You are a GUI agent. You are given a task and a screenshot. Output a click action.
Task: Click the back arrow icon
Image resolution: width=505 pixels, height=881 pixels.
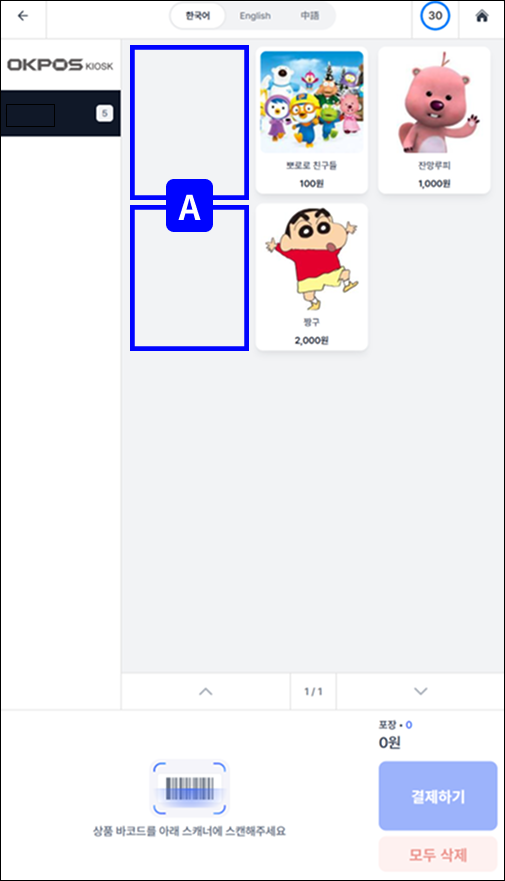tap(23, 16)
